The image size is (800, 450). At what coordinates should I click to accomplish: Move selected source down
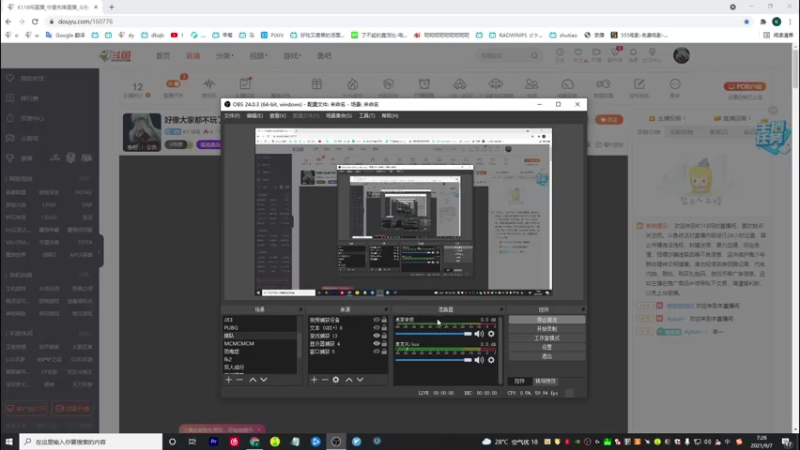click(360, 380)
